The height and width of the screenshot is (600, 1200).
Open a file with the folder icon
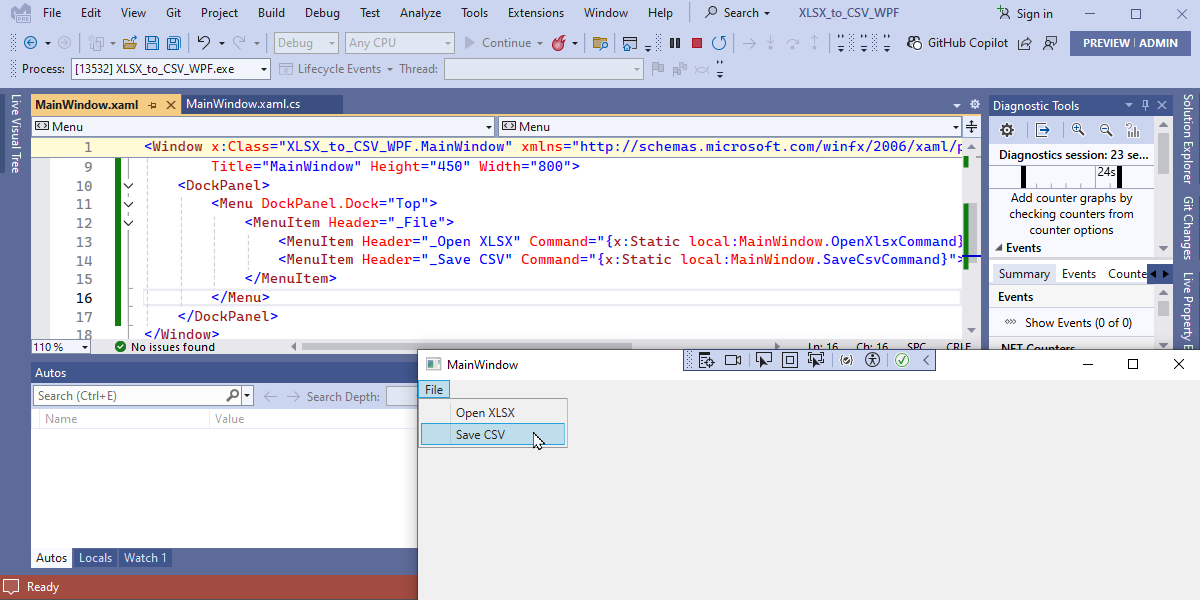click(x=130, y=43)
